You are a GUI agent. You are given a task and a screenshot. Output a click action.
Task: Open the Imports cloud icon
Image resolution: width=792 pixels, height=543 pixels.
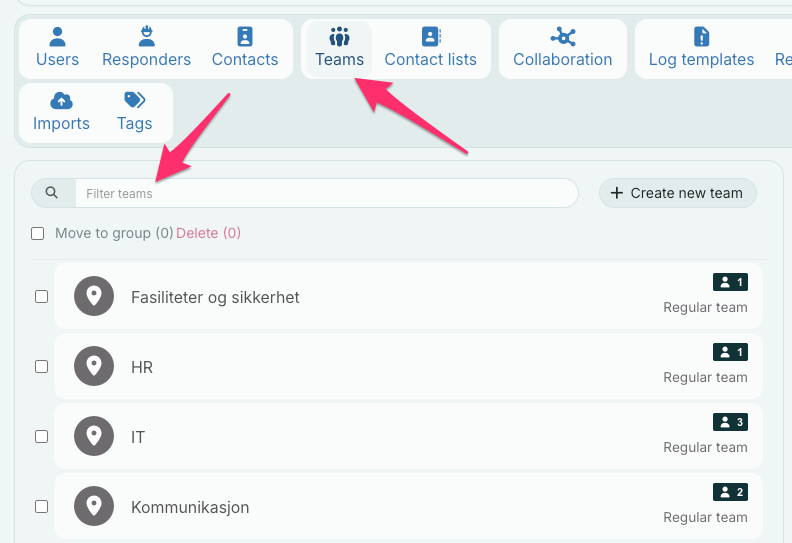[61, 101]
